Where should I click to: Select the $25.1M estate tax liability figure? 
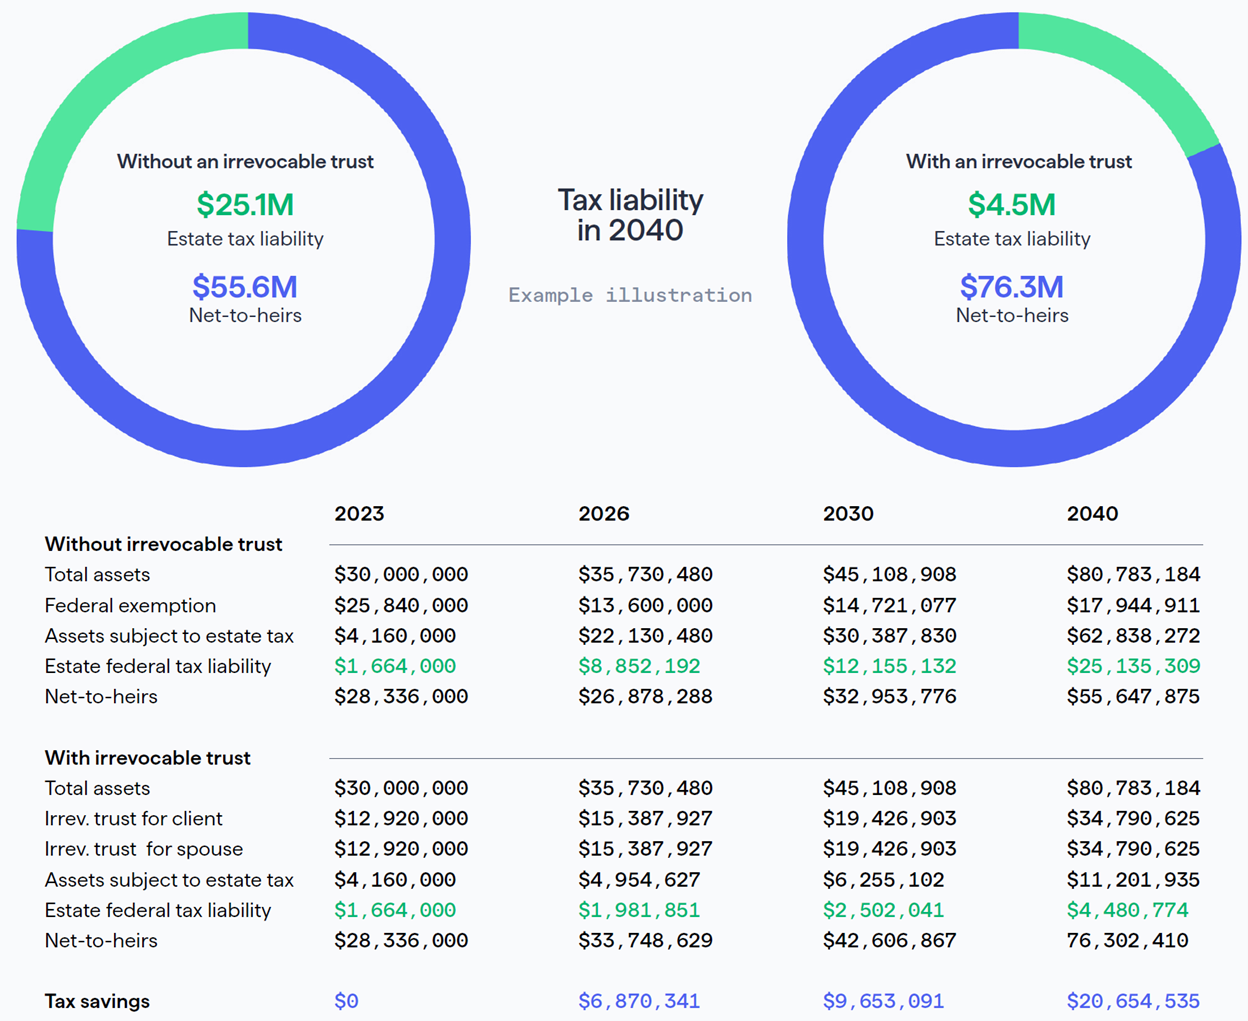tap(245, 205)
